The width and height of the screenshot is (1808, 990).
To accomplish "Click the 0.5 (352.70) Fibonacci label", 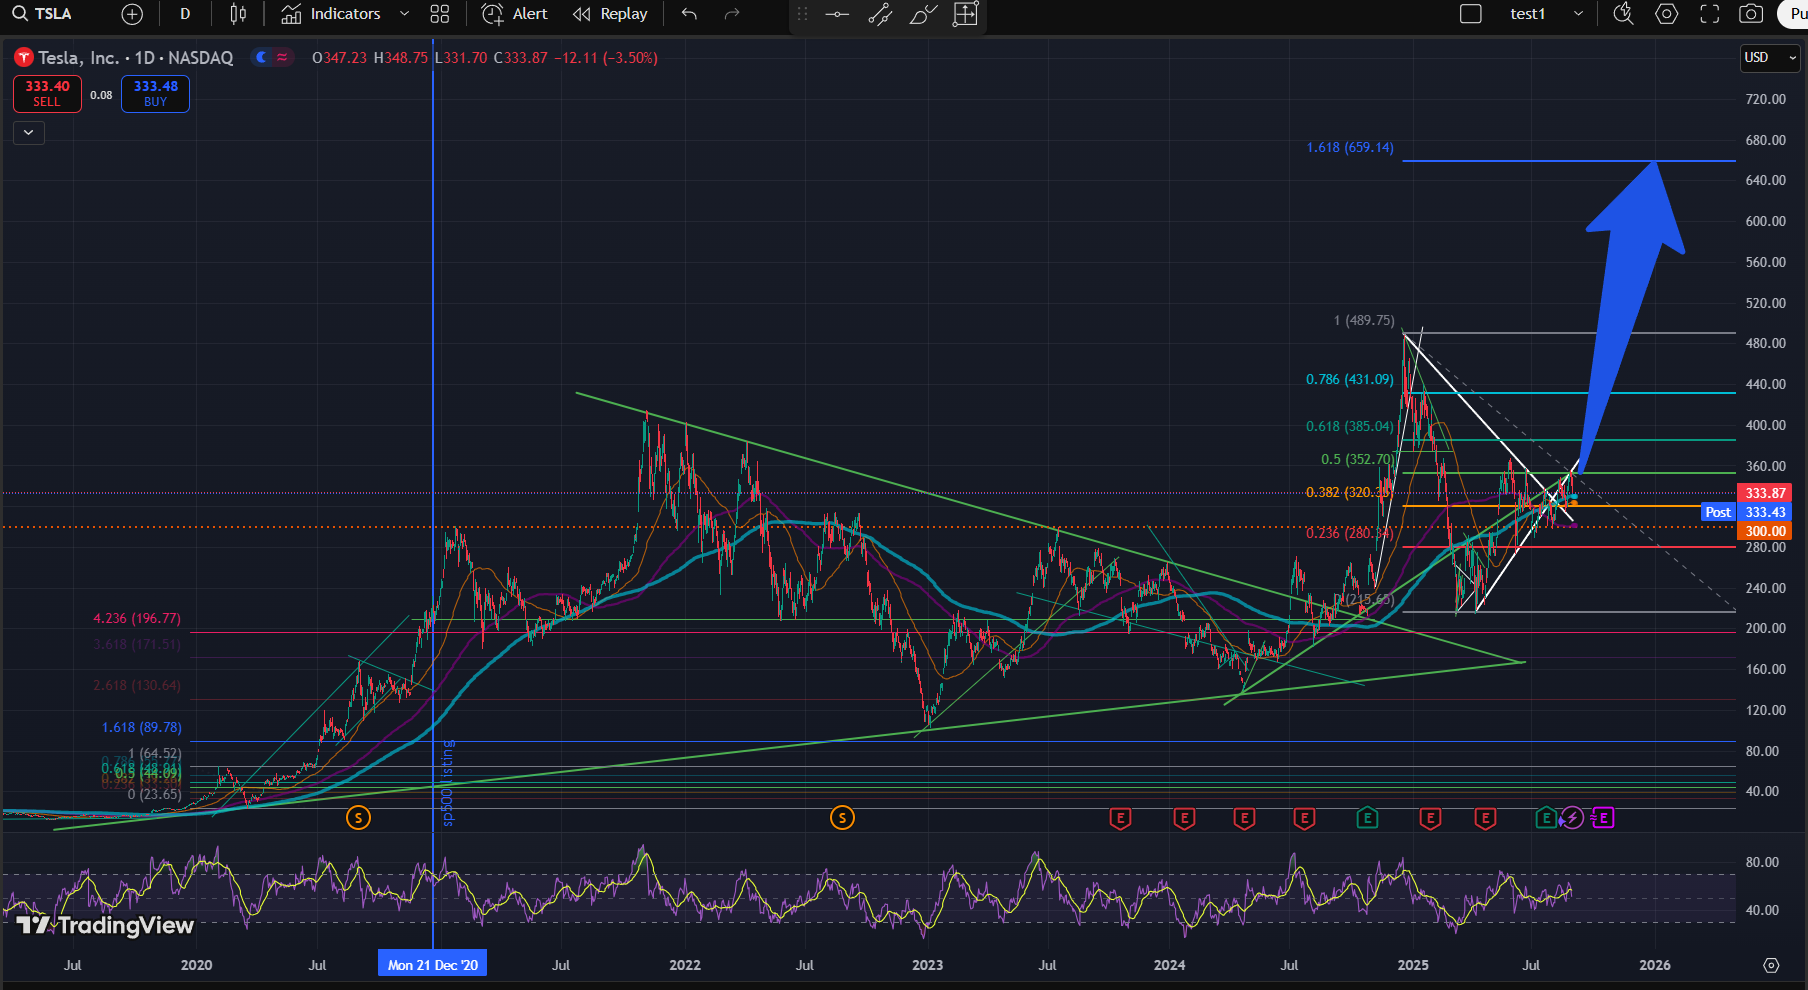I will click(x=1357, y=459).
